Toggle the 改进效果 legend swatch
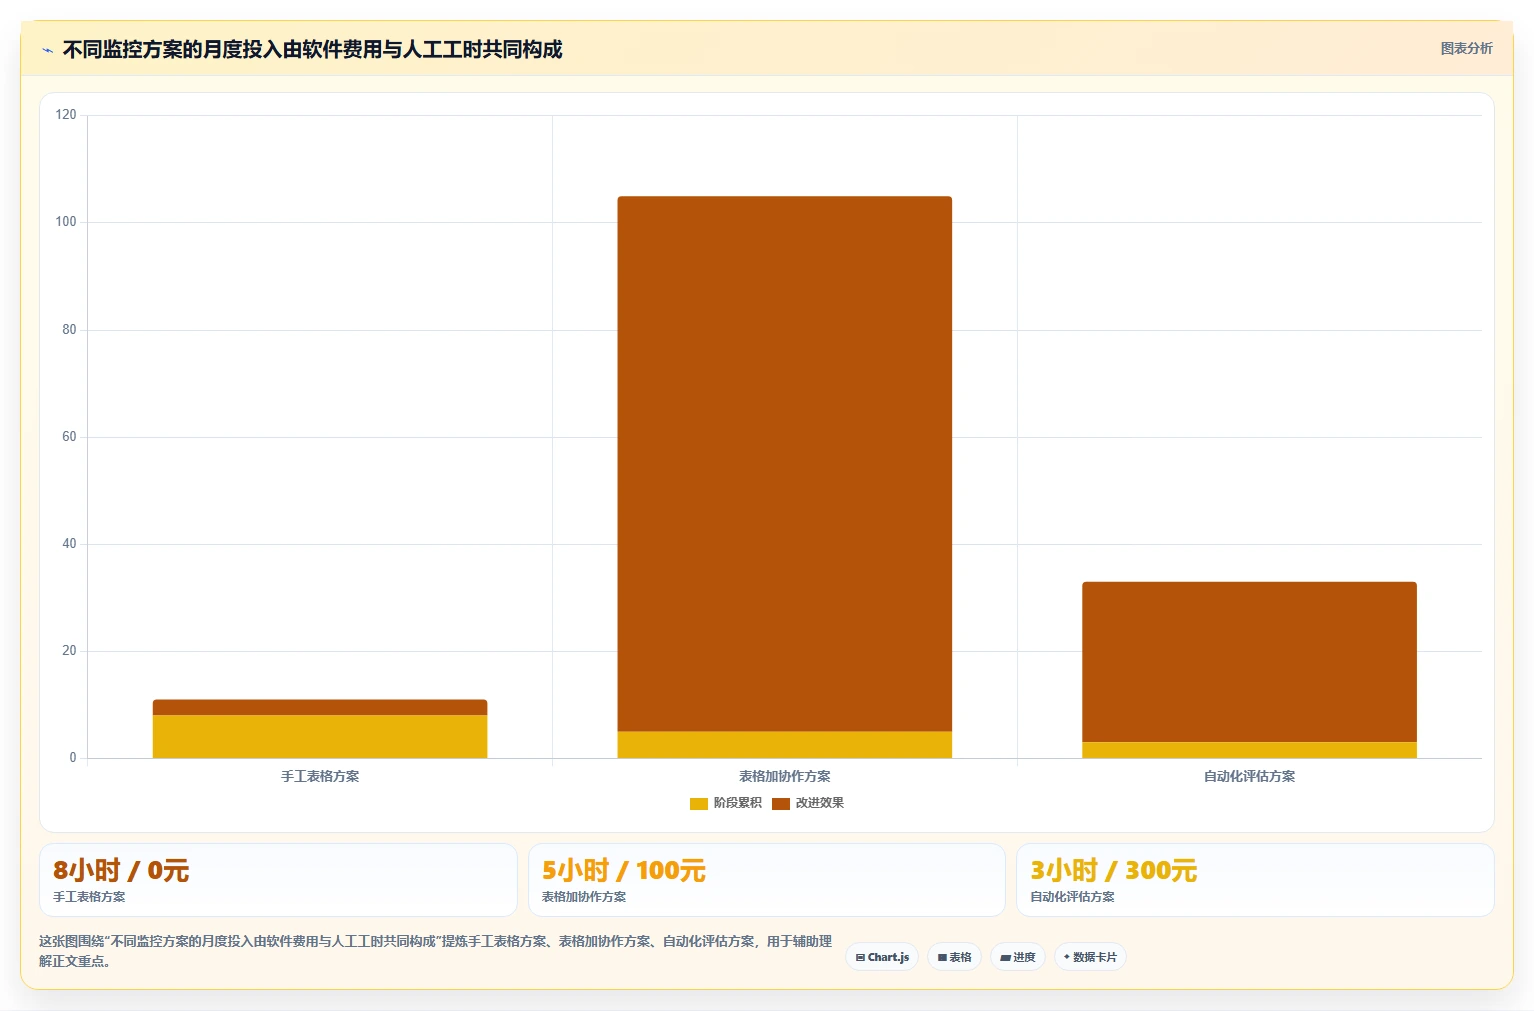The height and width of the screenshot is (1011, 1534). [780, 803]
